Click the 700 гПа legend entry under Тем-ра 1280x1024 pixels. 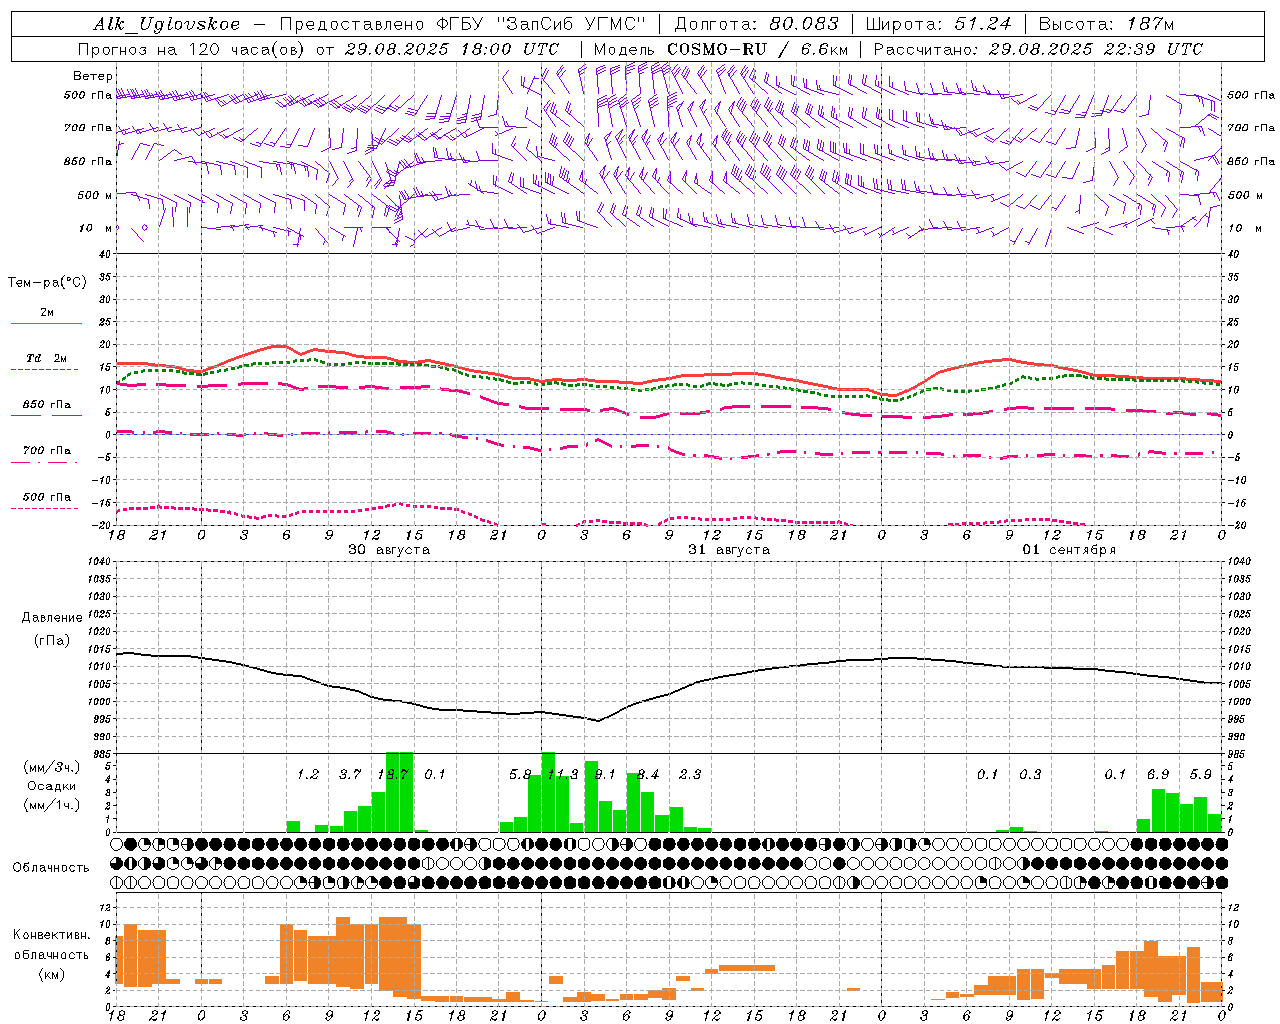point(47,451)
